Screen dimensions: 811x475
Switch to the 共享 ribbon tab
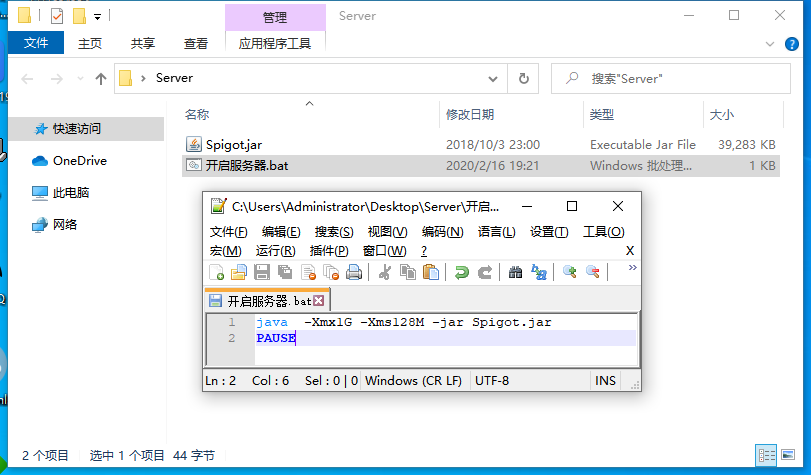[142, 43]
